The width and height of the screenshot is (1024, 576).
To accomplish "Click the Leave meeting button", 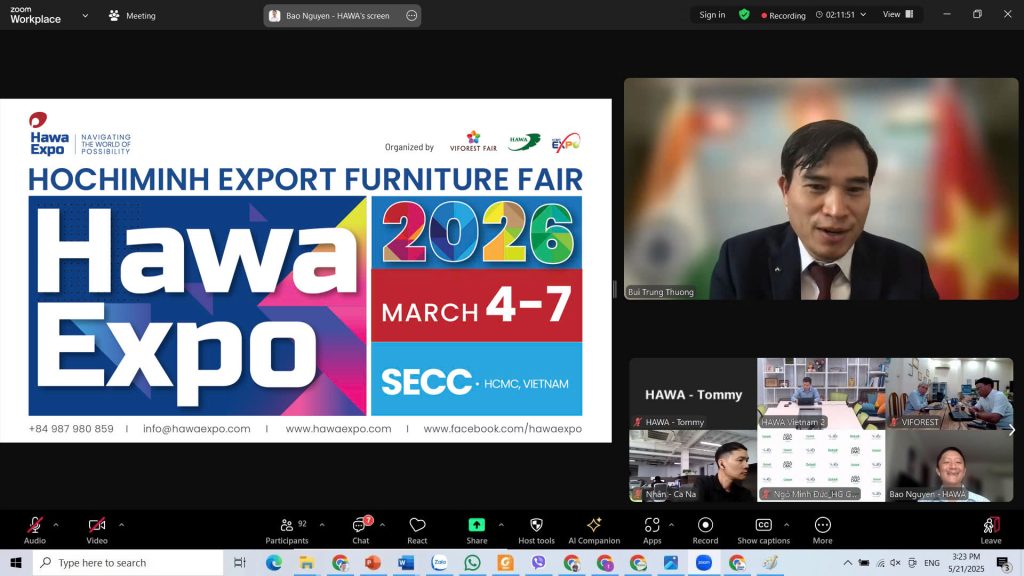I will 991,530.
